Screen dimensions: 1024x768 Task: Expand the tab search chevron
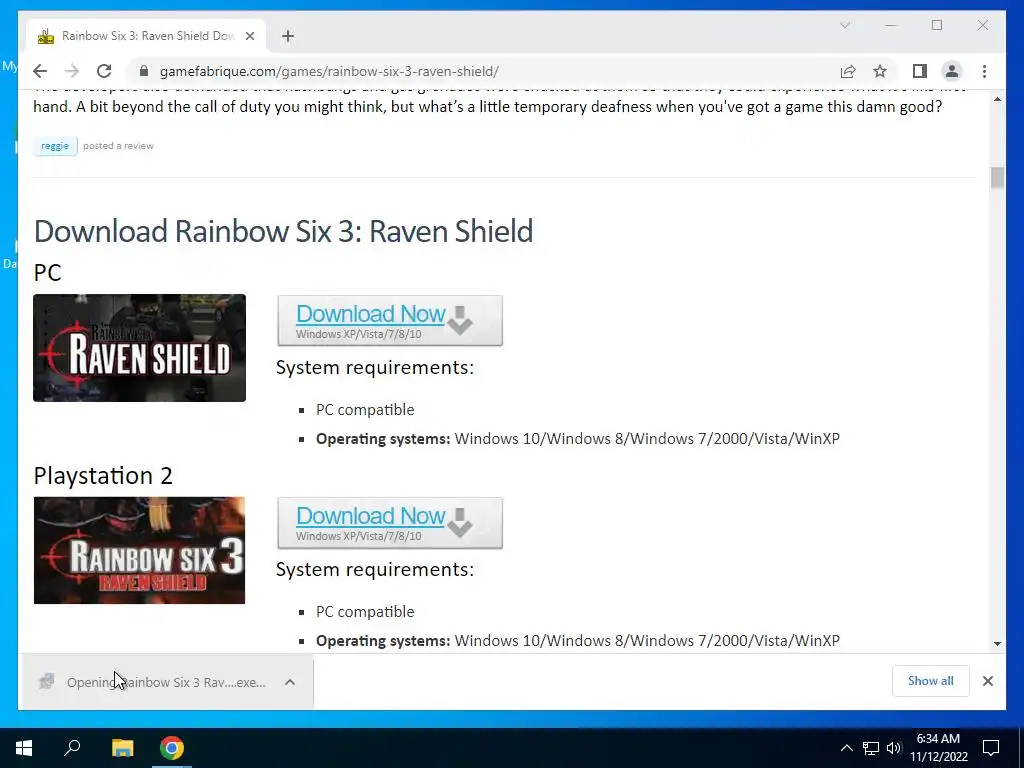[844, 25]
